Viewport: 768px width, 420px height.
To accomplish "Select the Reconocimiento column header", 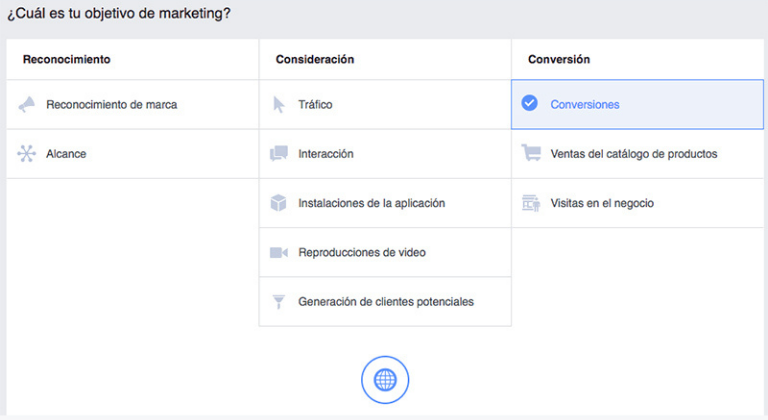I will (x=66, y=59).
